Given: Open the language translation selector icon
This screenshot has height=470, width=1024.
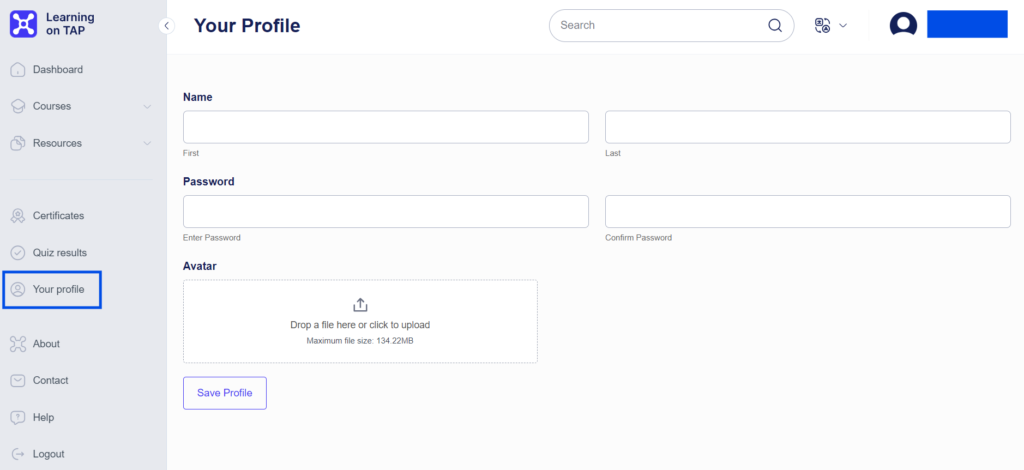Looking at the screenshot, I should click(x=823, y=26).
